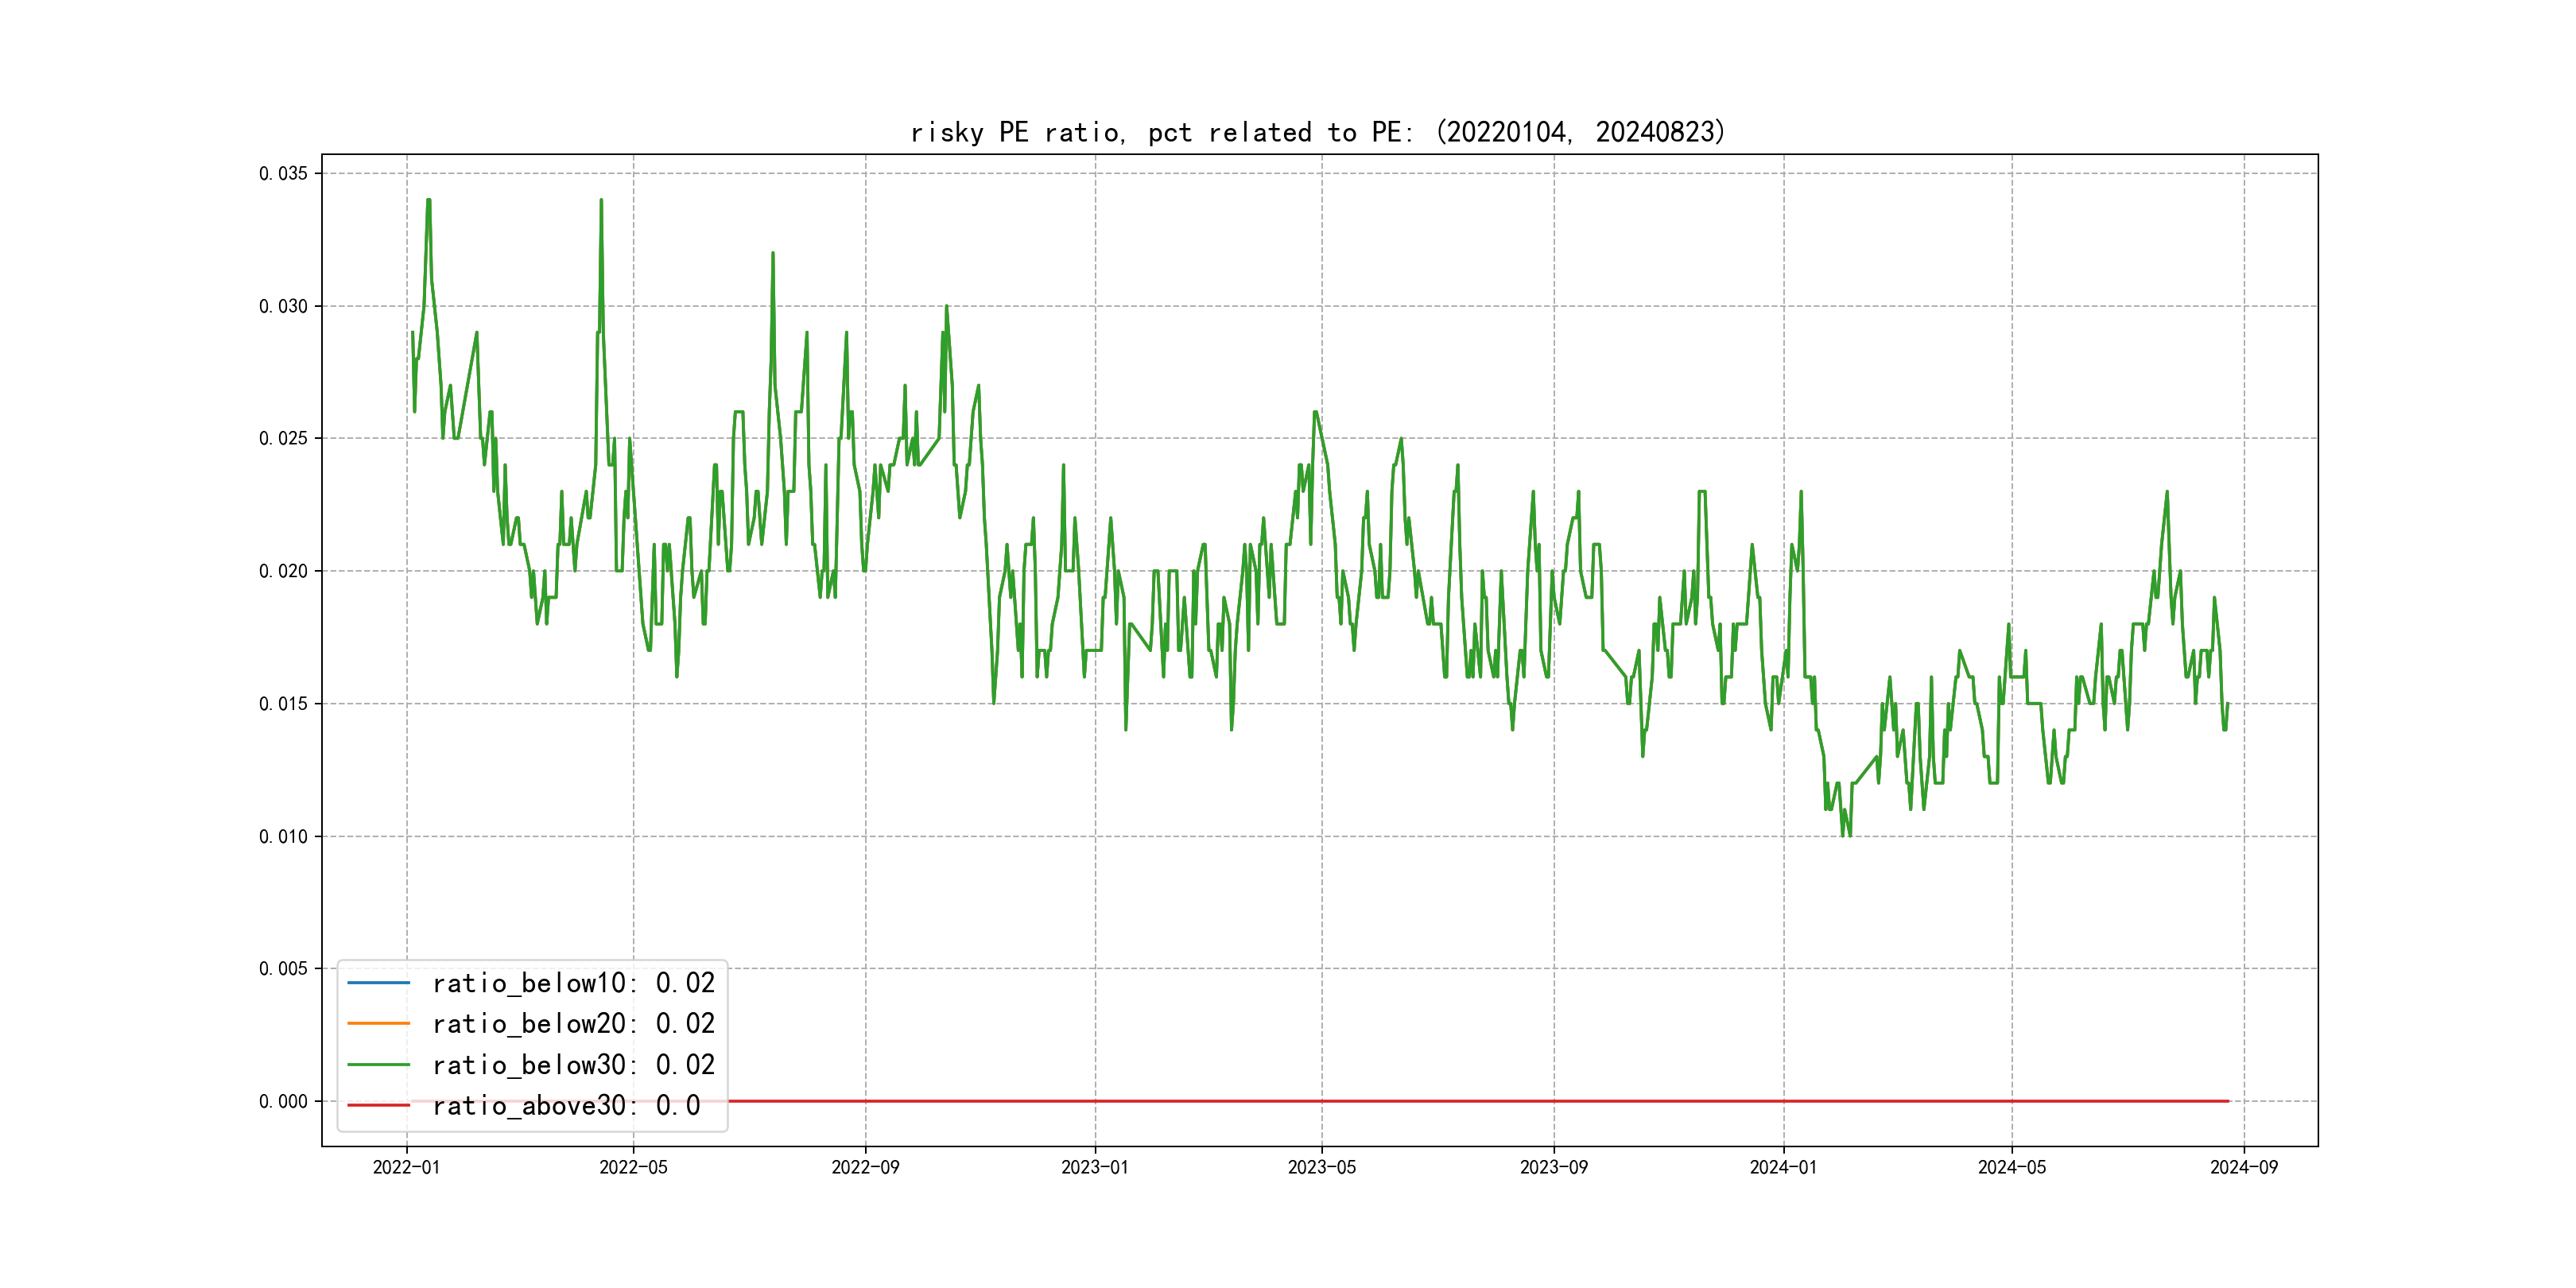Click the 2023-05 x-axis tick label
Screen dimensions: 2576x1288
[1321, 1167]
